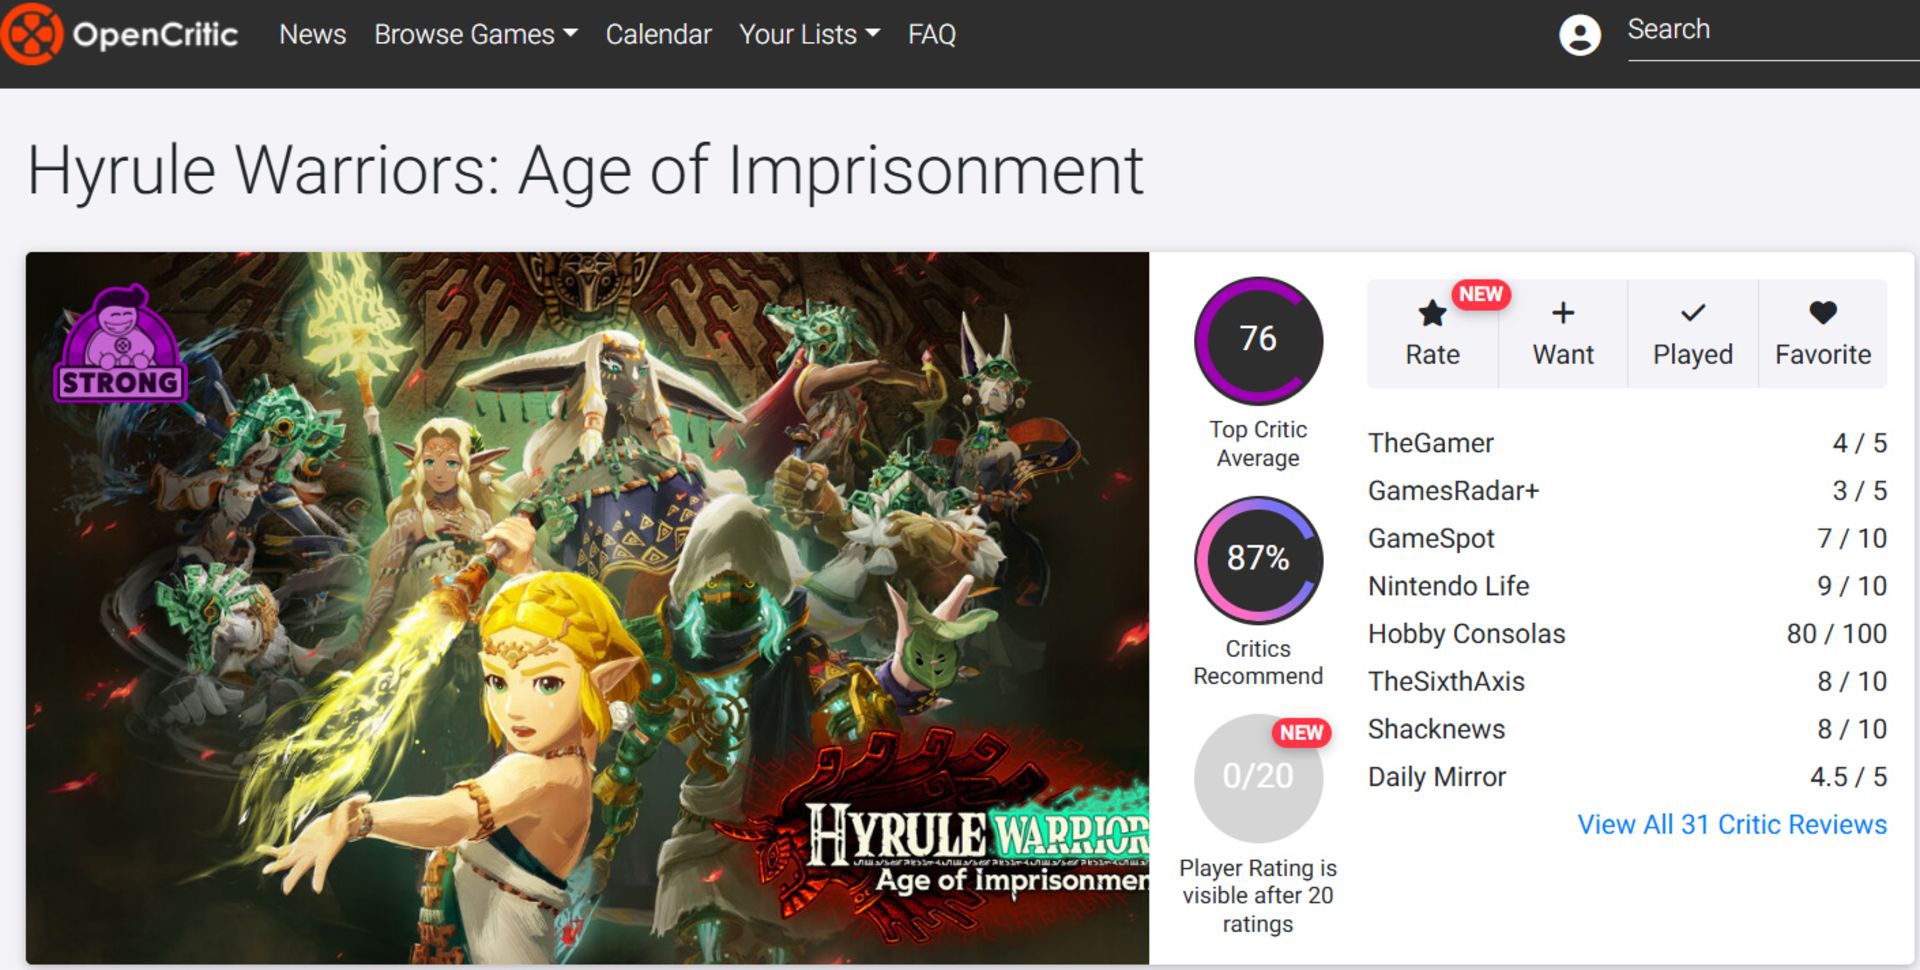Toggle Want status for the game
Screen dimensions: 1920x970
1561,333
